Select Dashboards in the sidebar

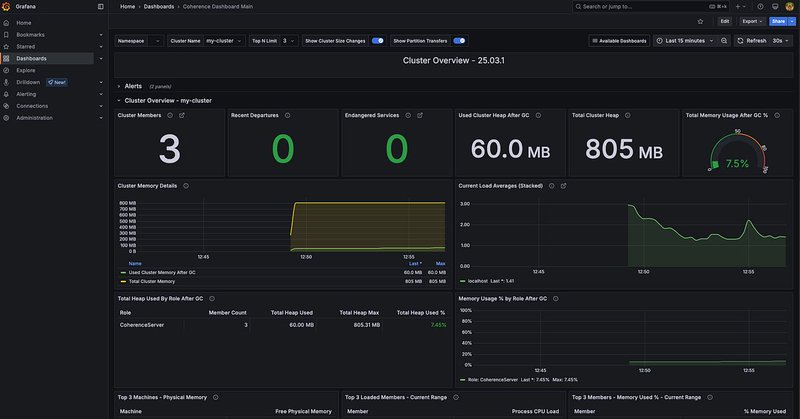point(31,58)
